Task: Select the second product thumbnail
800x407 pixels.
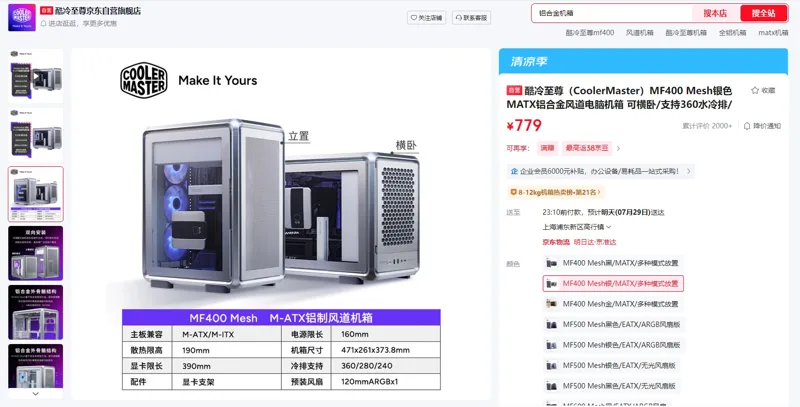Action: tap(36, 136)
